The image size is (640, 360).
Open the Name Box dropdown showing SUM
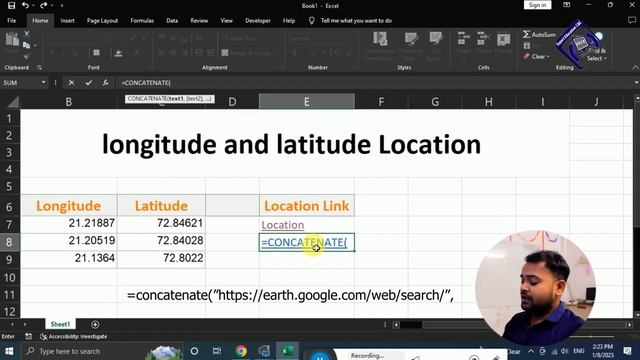[43, 82]
